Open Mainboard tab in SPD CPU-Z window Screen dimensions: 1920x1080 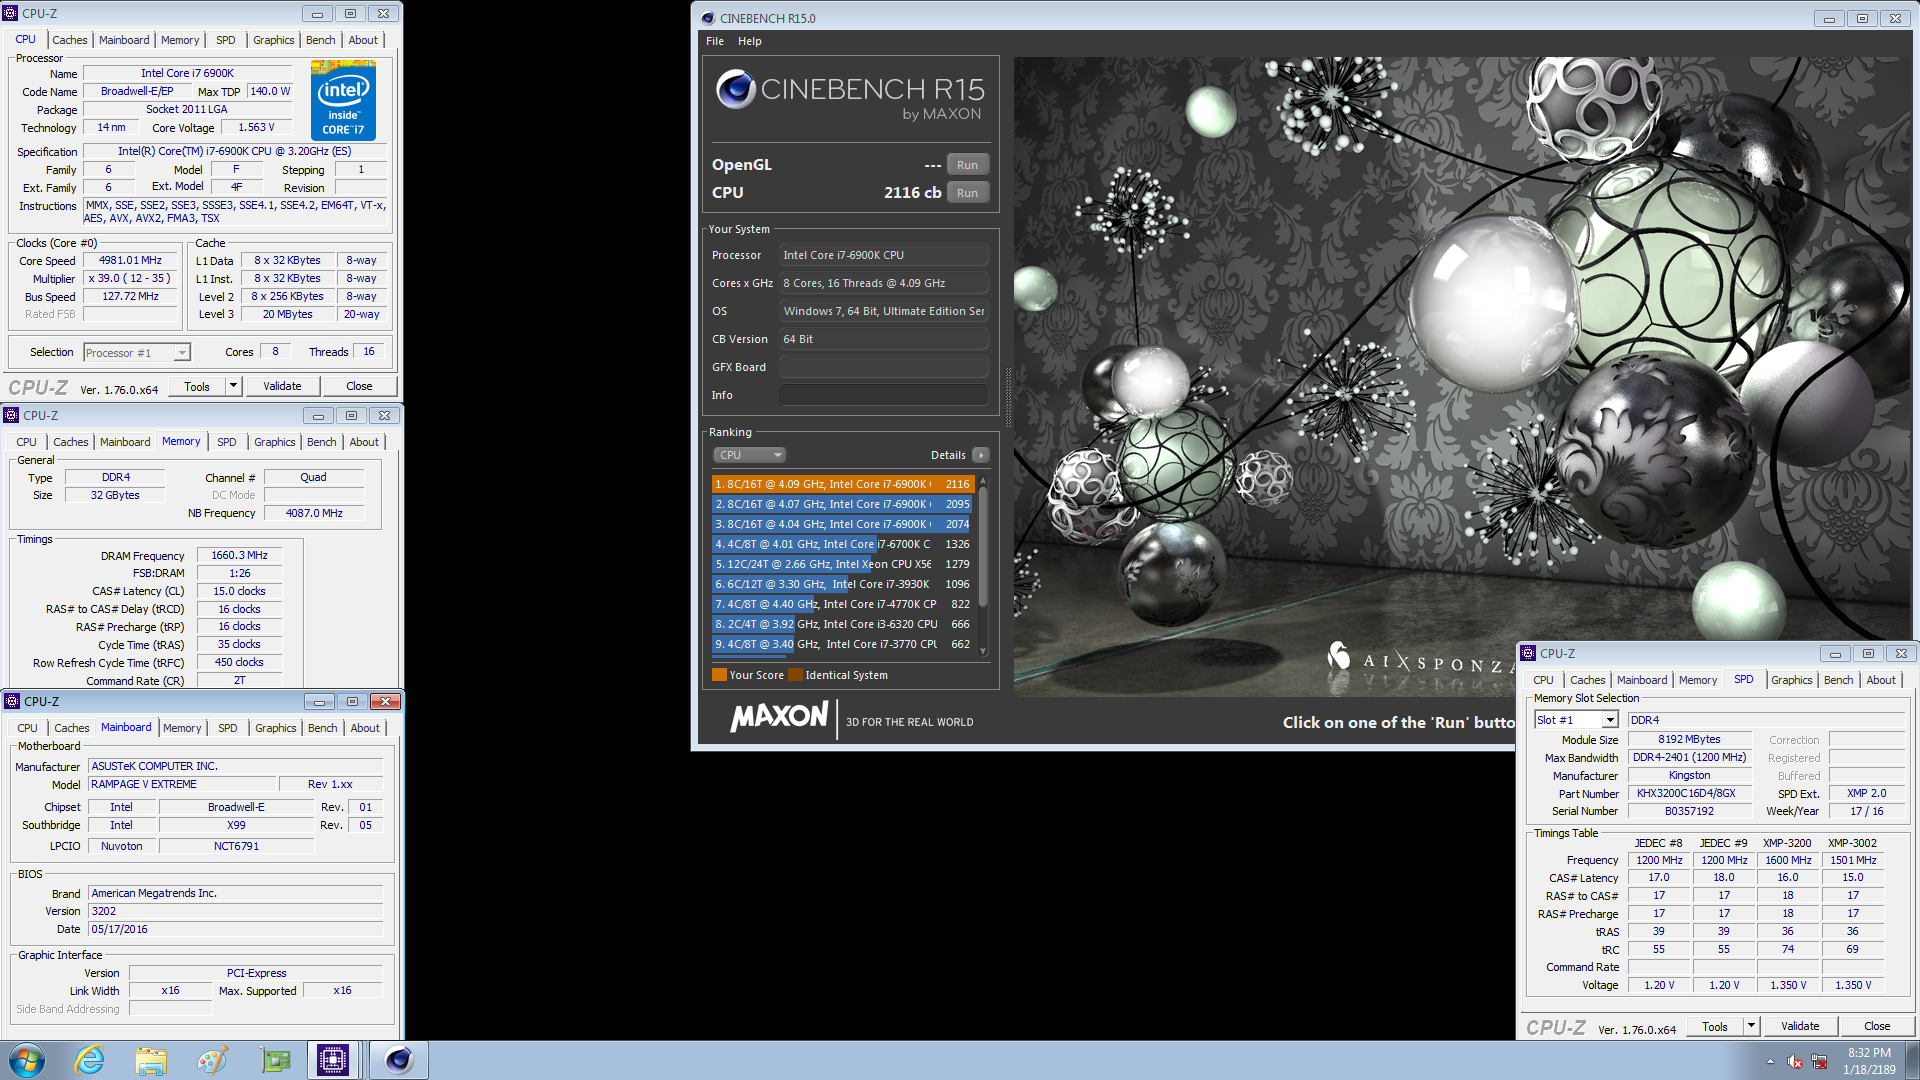pyautogui.click(x=1642, y=680)
